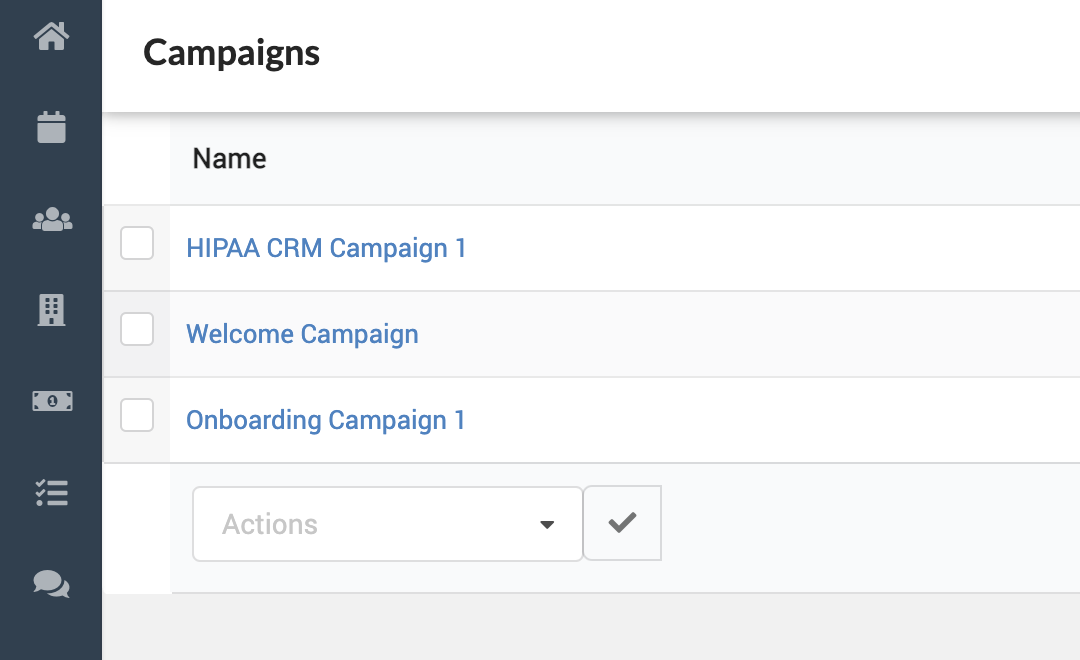Open the Tasks checklist icon
The height and width of the screenshot is (660, 1080).
pos(51,492)
